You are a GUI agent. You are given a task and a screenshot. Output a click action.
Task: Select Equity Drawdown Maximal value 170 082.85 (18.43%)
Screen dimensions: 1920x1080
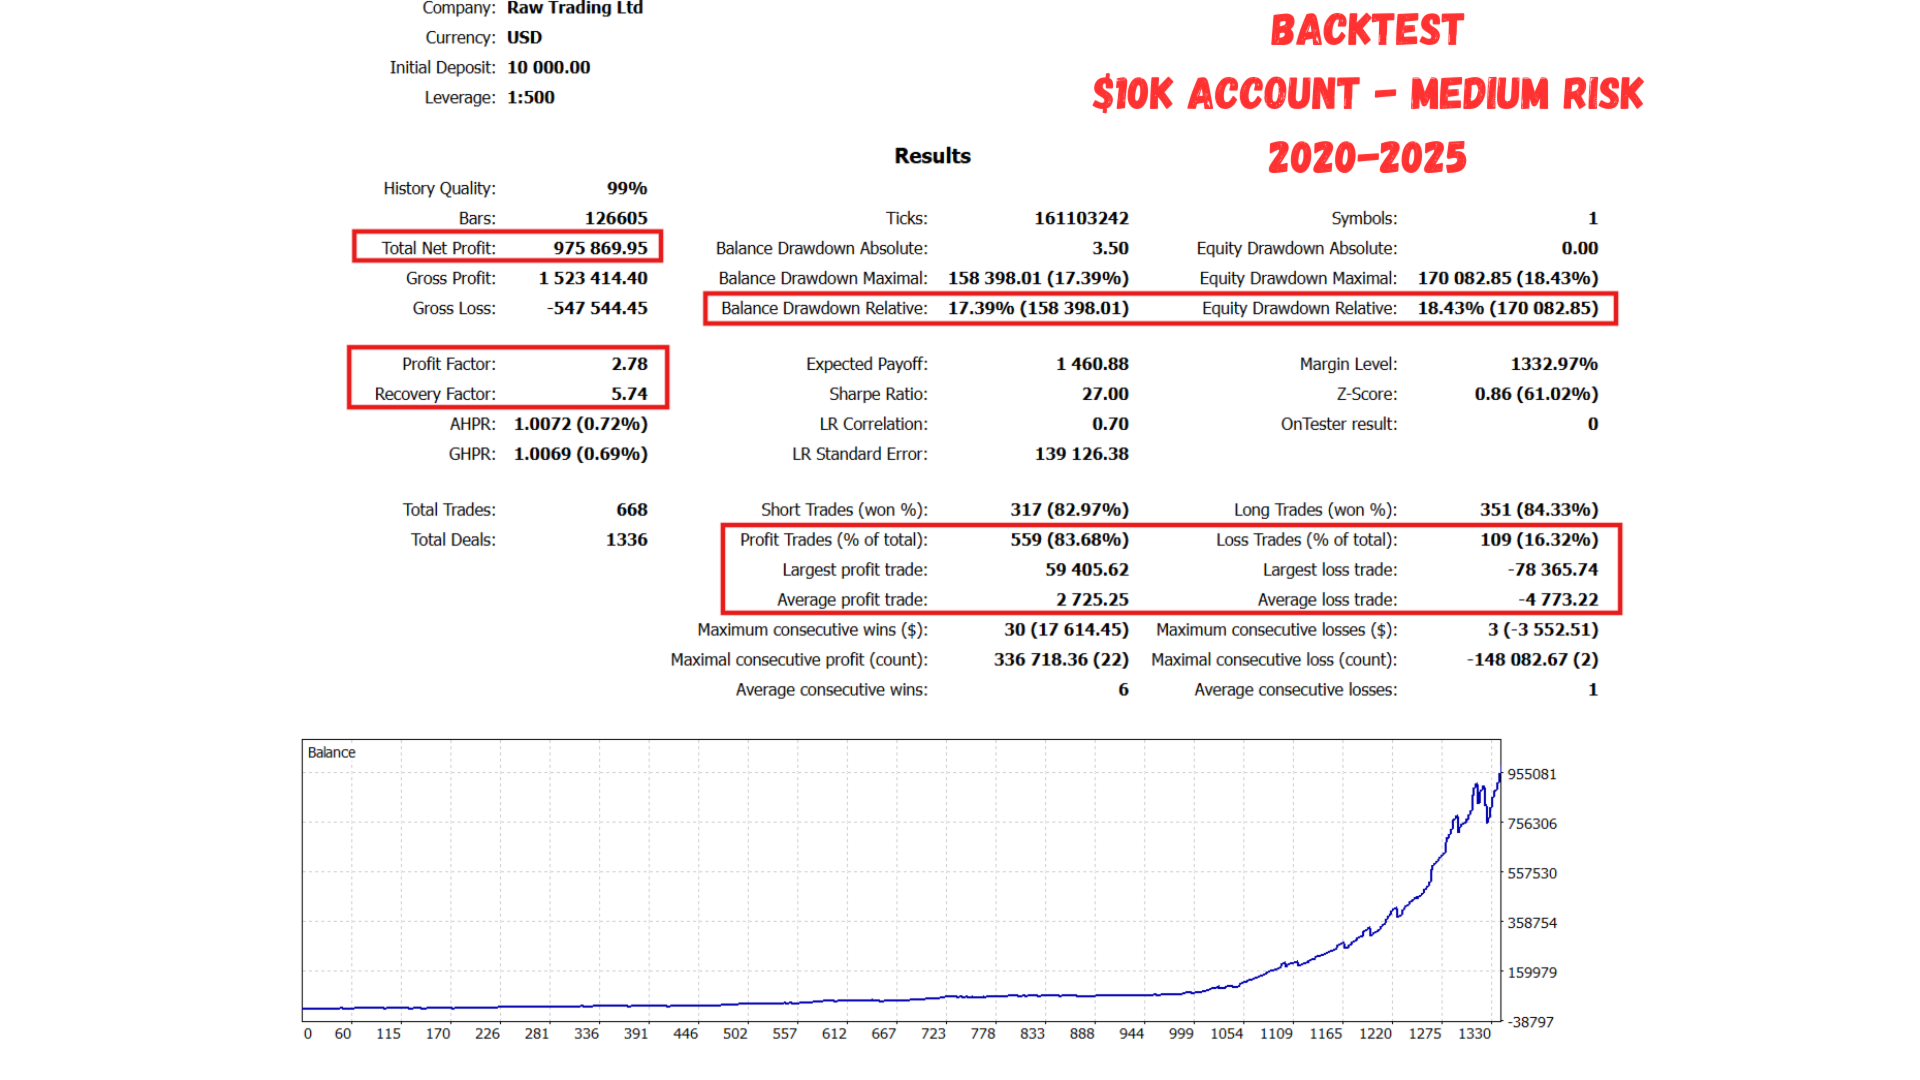point(1508,278)
